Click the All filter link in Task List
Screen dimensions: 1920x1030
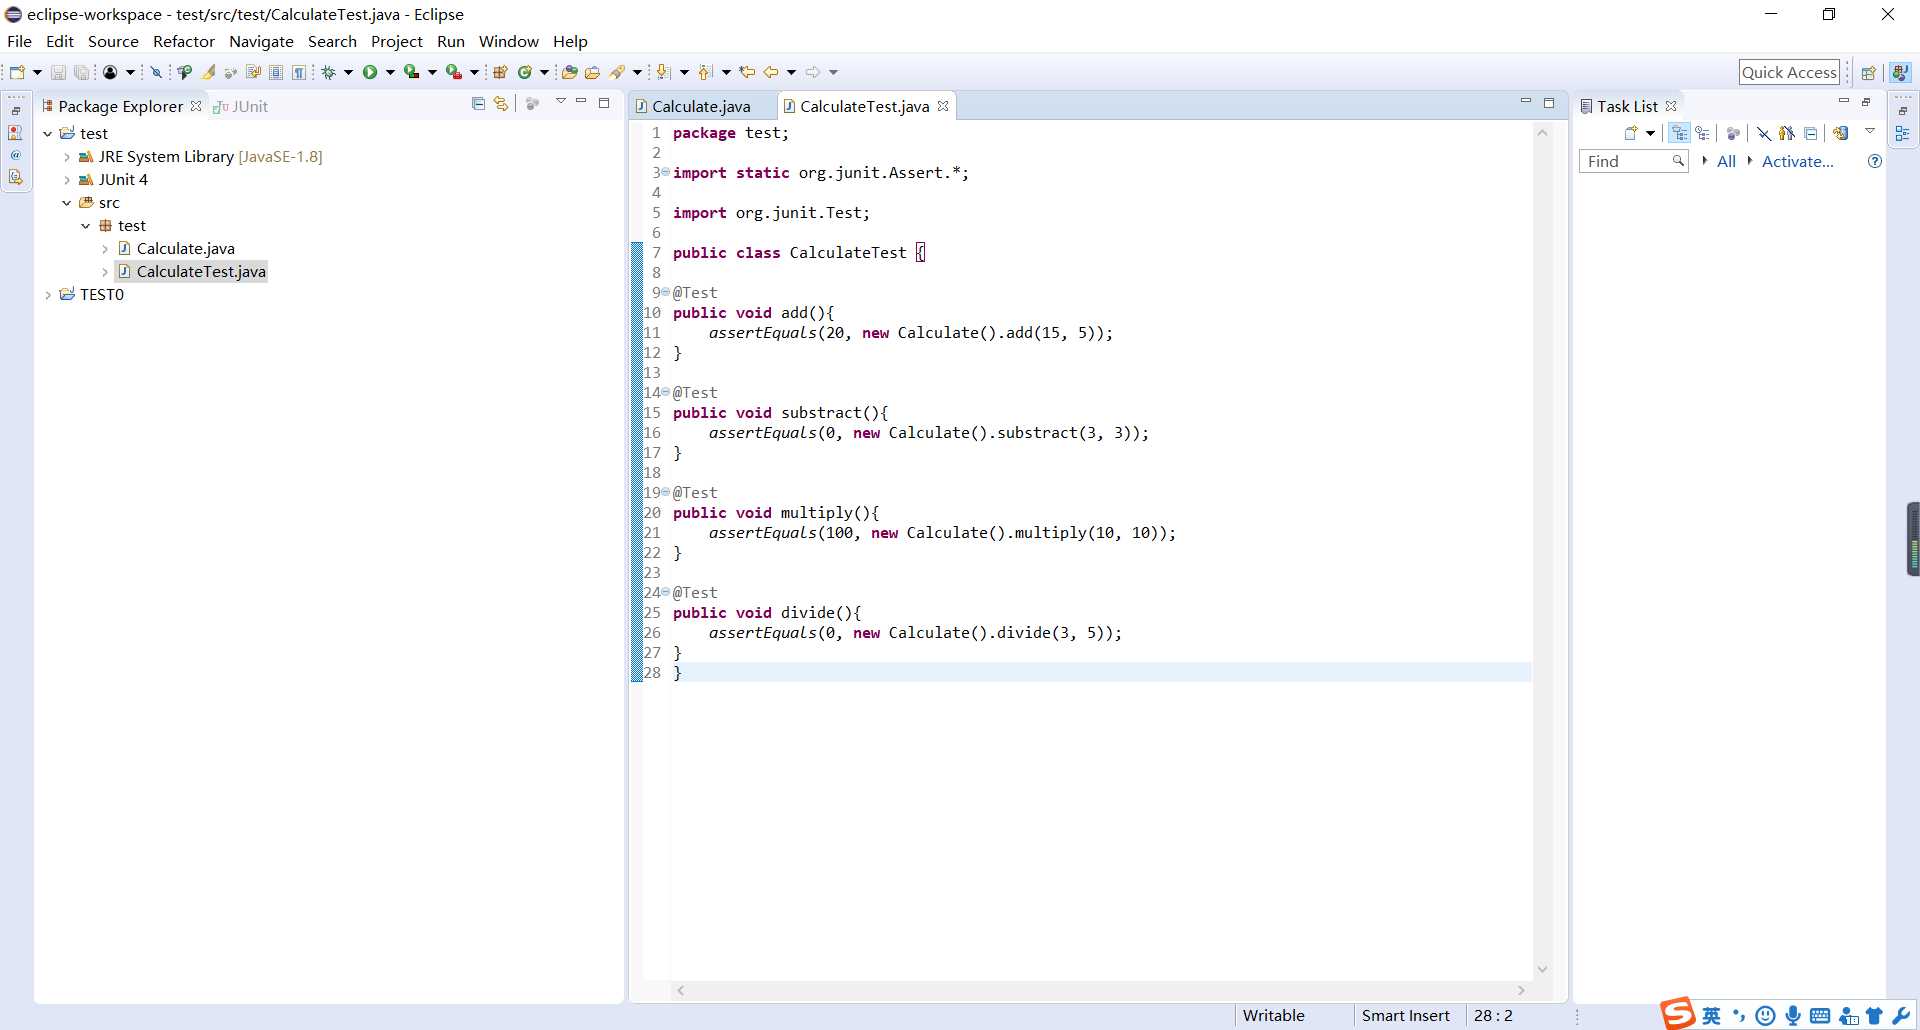pyautogui.click(x=1726, y=161)
